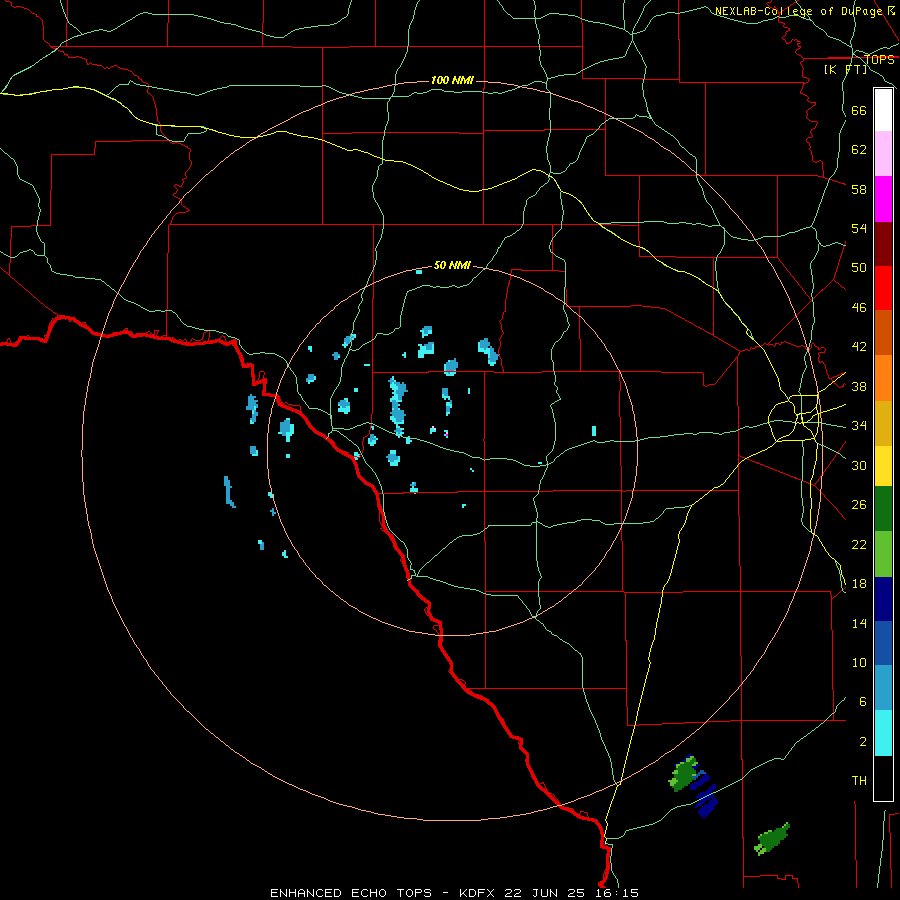Image resolution: width=900 pixels, height=900 pixels.
Task: Click the legend value '34'
Action: [859, 426]
